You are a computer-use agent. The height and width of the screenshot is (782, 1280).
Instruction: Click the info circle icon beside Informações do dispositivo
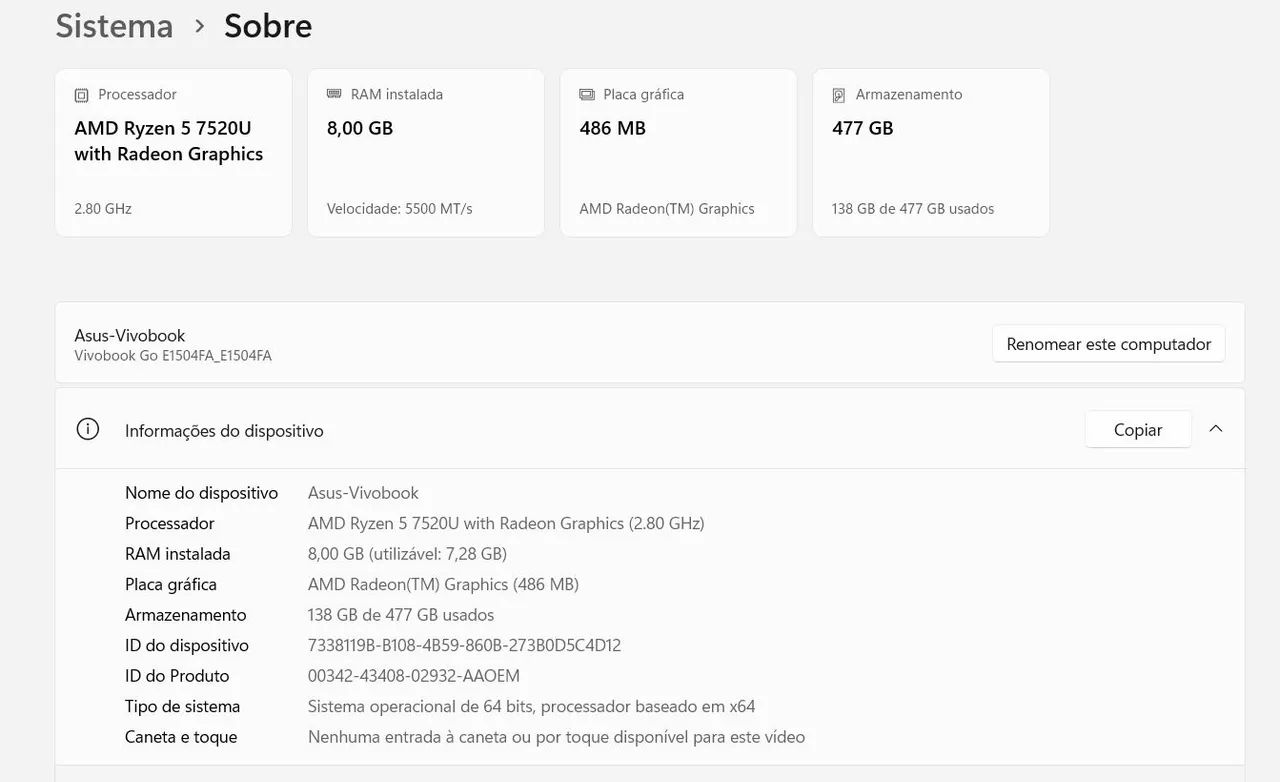click(88, 429)
